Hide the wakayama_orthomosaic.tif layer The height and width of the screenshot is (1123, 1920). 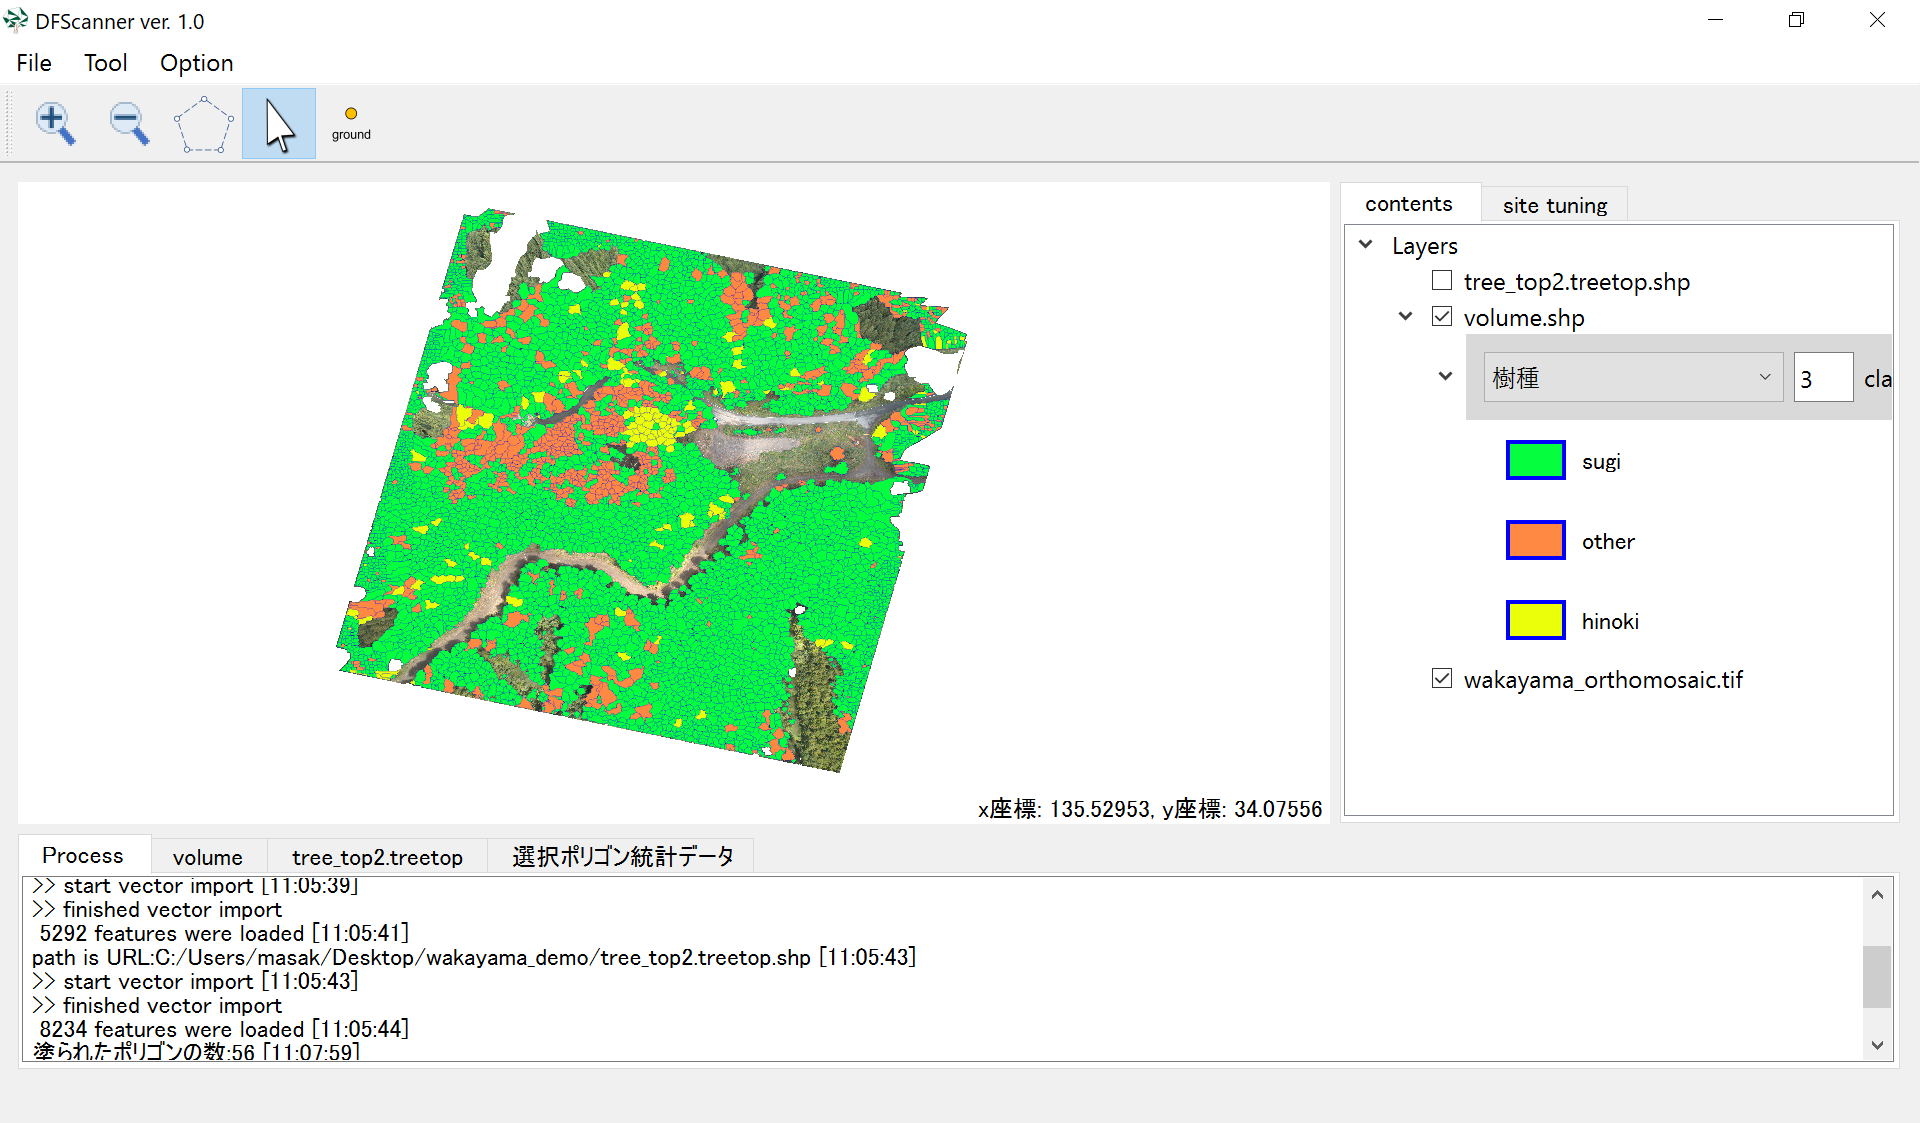tap(1441, 679)
